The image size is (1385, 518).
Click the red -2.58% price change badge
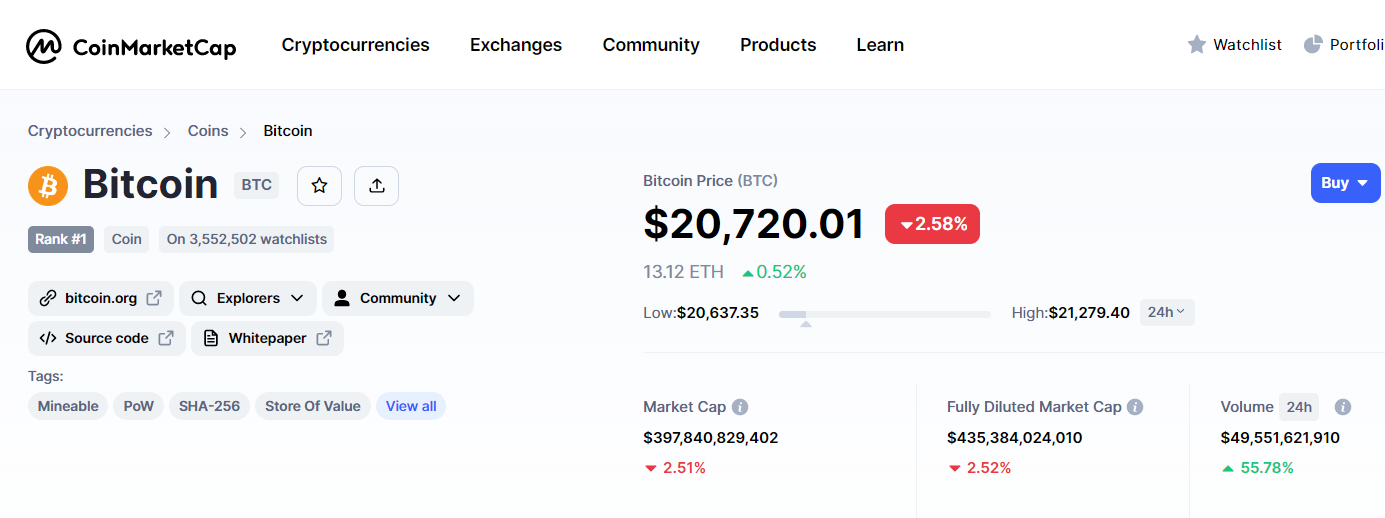pos(932,224)
